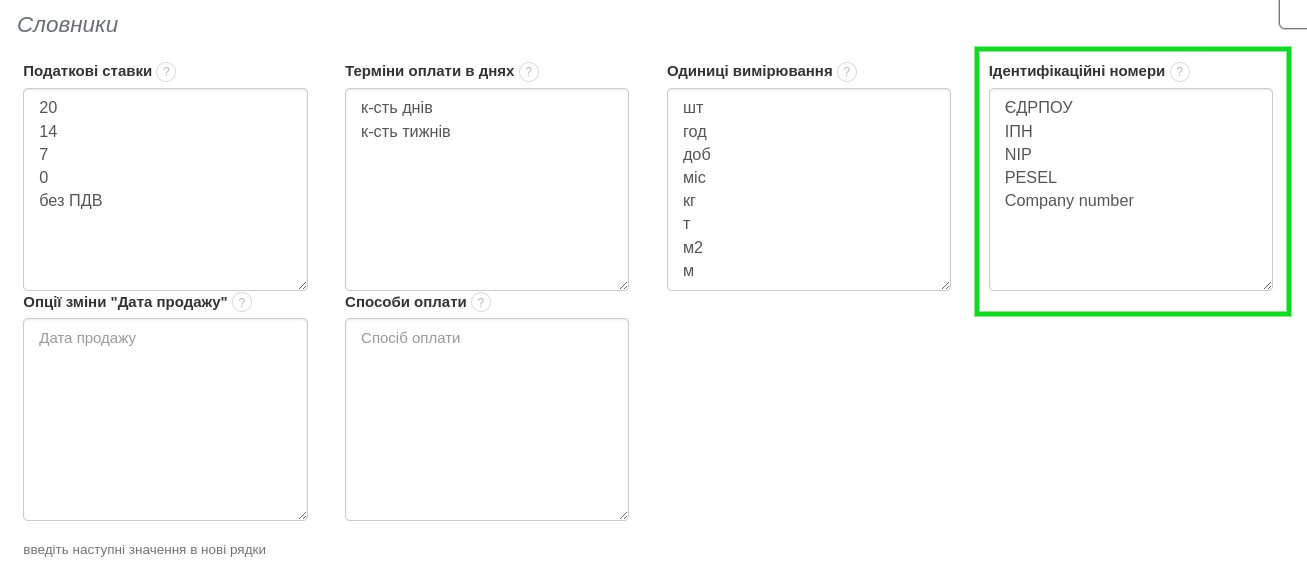Click into the "Спосіб оплати" text area
Viewport: 1307px width, 572px height.
pos(487,419)
